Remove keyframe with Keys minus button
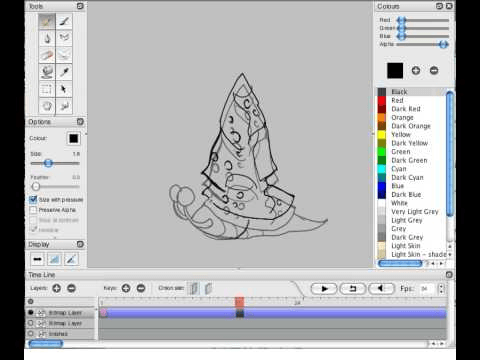Screen dimensions: 480x360 141,288
